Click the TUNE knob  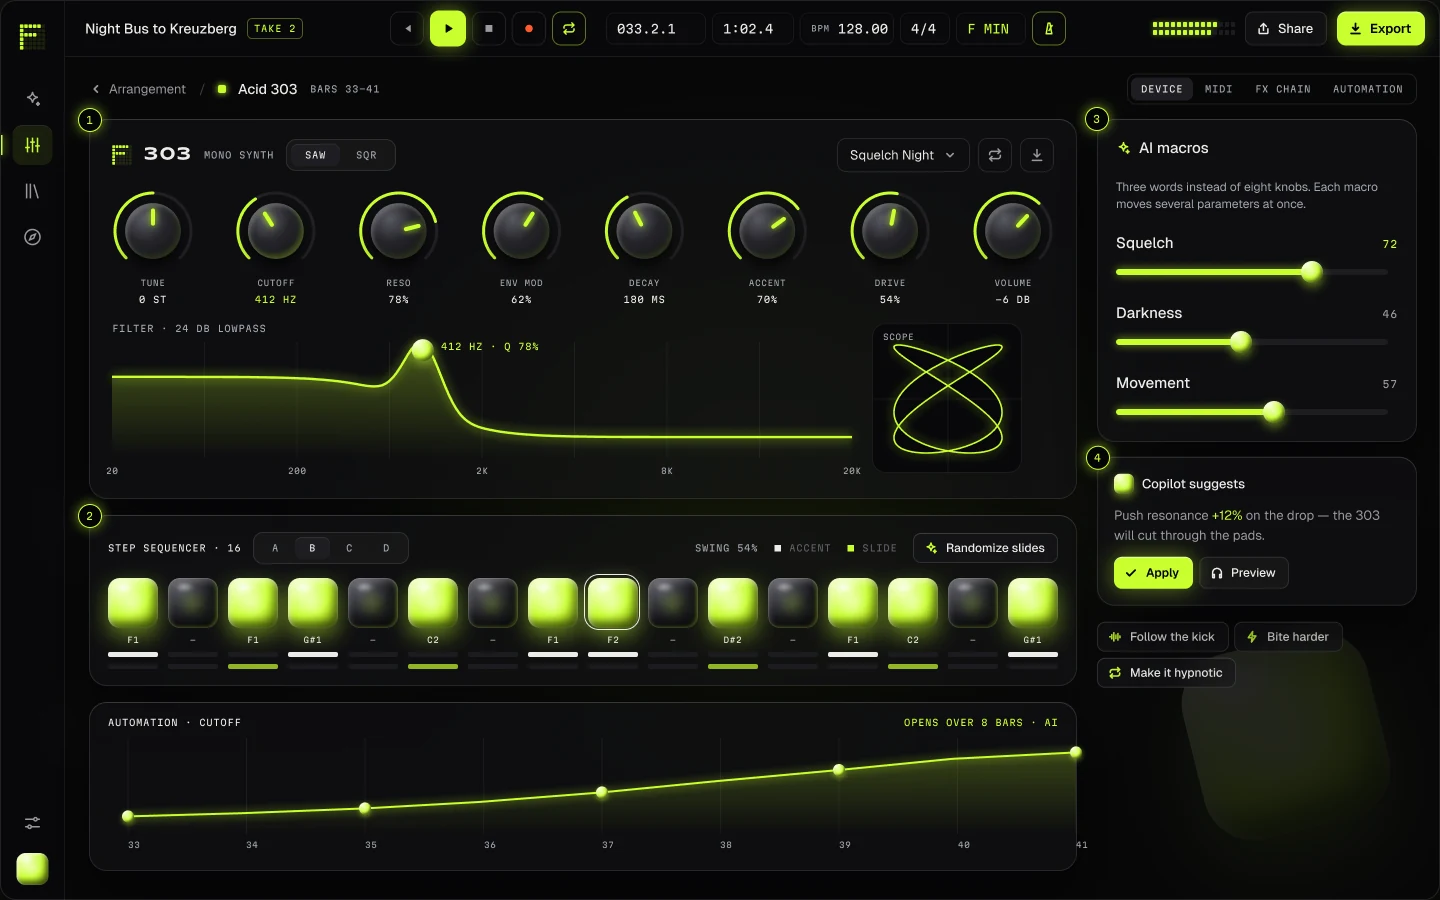(152, 230)
